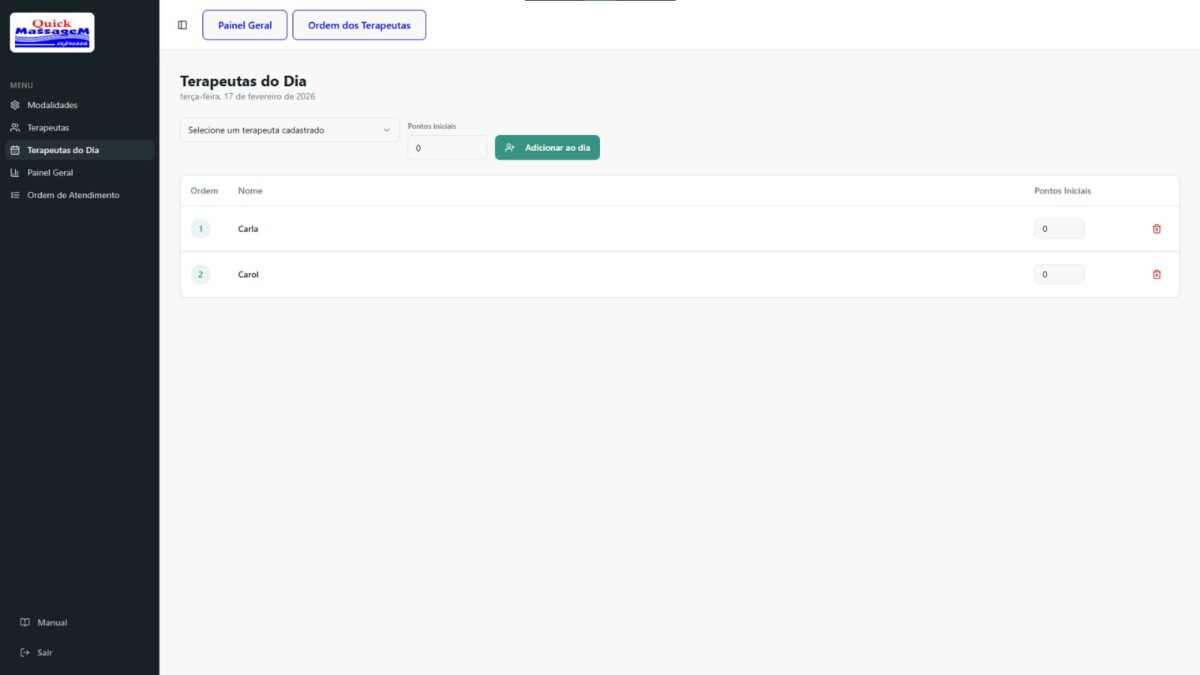Open Painel Geral top tab
Viewport: 1200px width, 675px height.
(x=245, y=25)
